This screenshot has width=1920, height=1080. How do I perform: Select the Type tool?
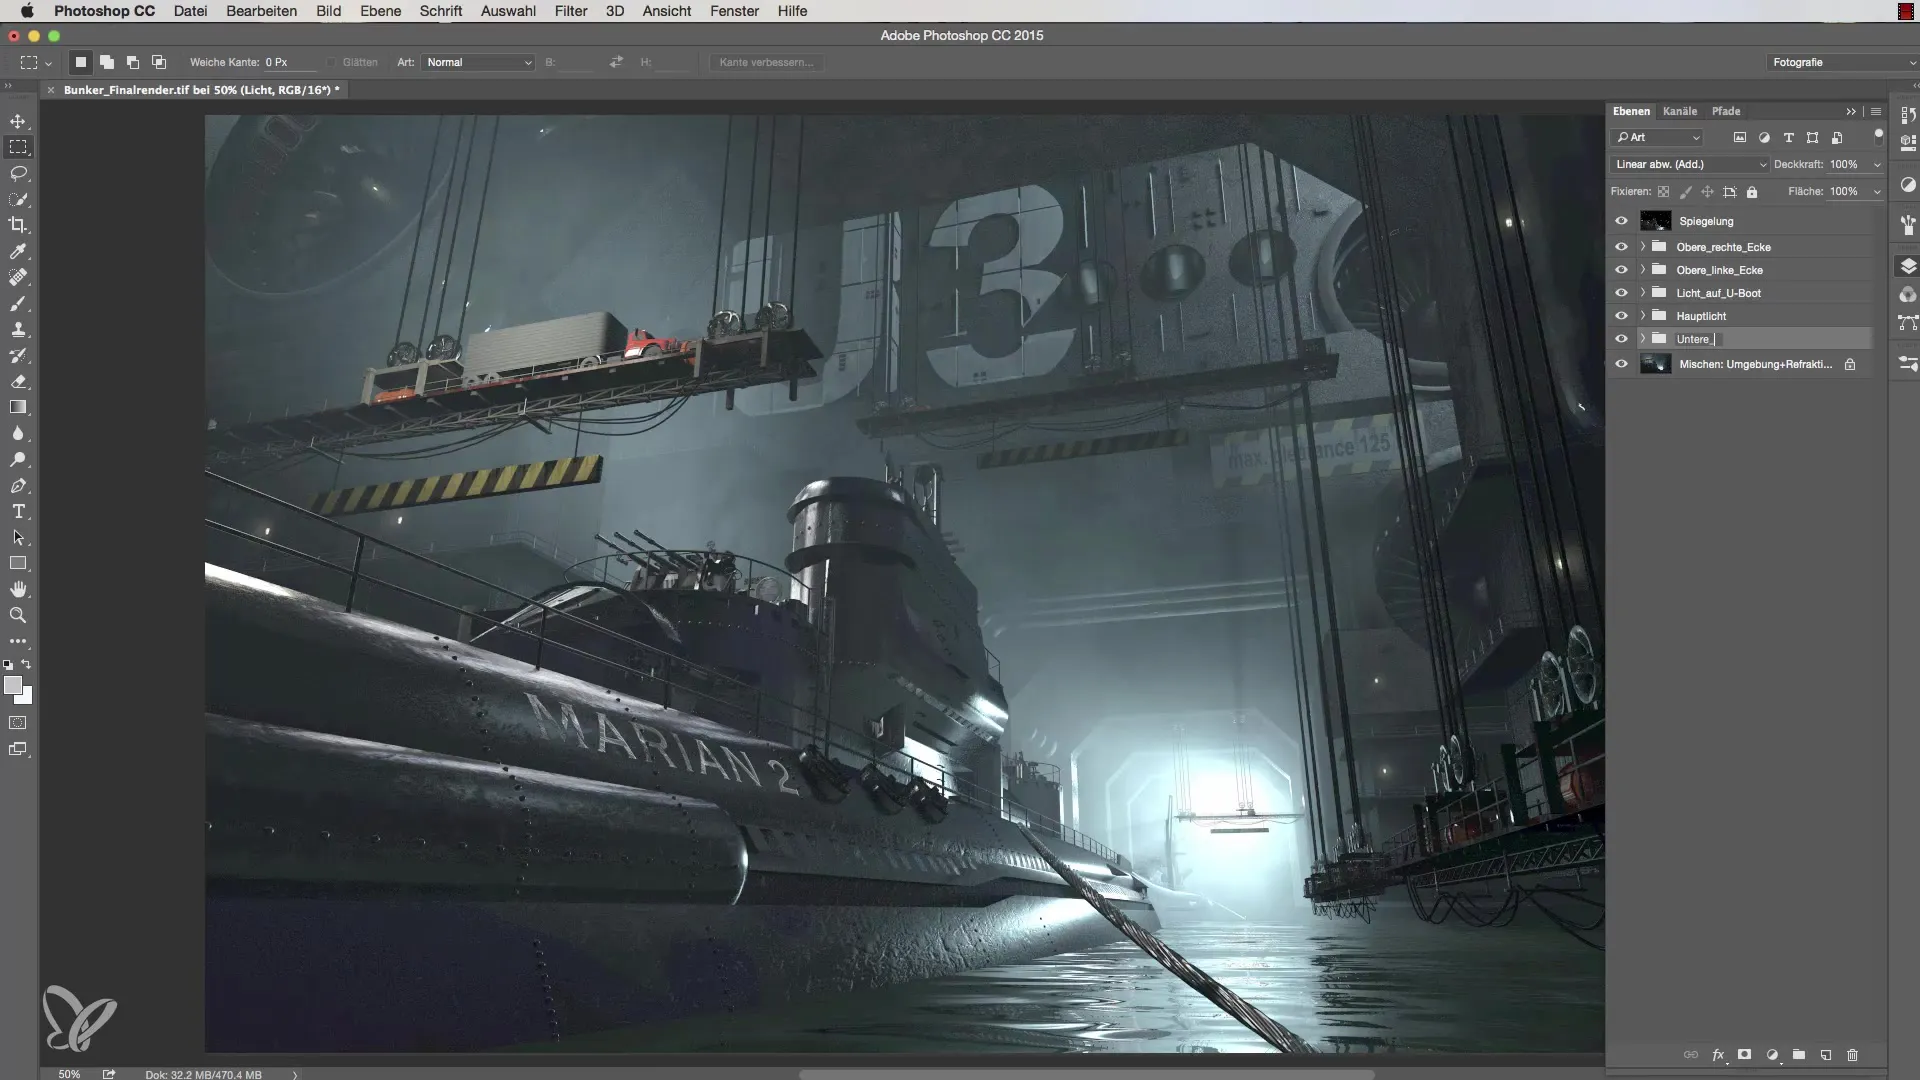point(18,511)
